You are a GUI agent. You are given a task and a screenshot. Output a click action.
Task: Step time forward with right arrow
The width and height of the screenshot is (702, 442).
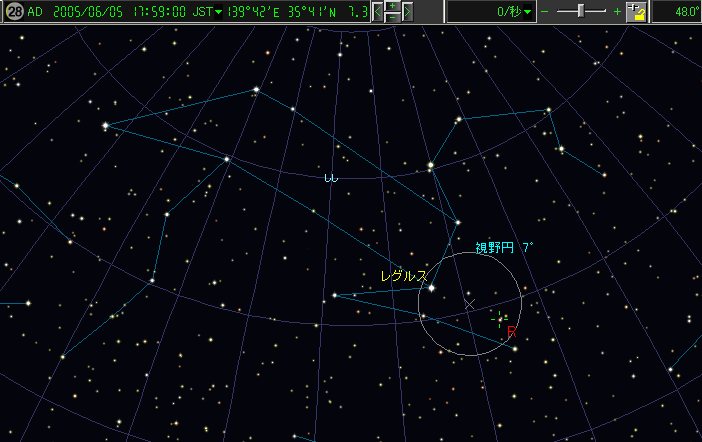[407, 12]
